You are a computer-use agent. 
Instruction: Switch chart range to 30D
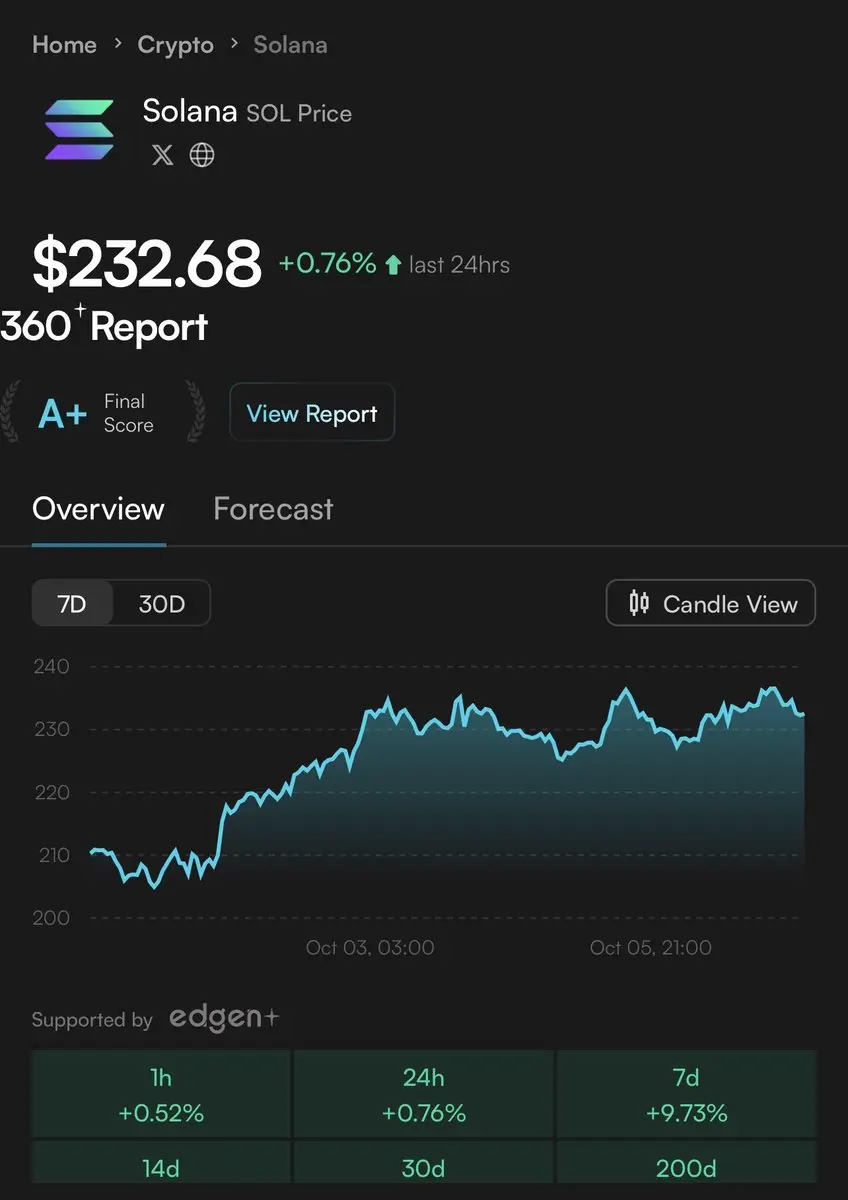161,604
